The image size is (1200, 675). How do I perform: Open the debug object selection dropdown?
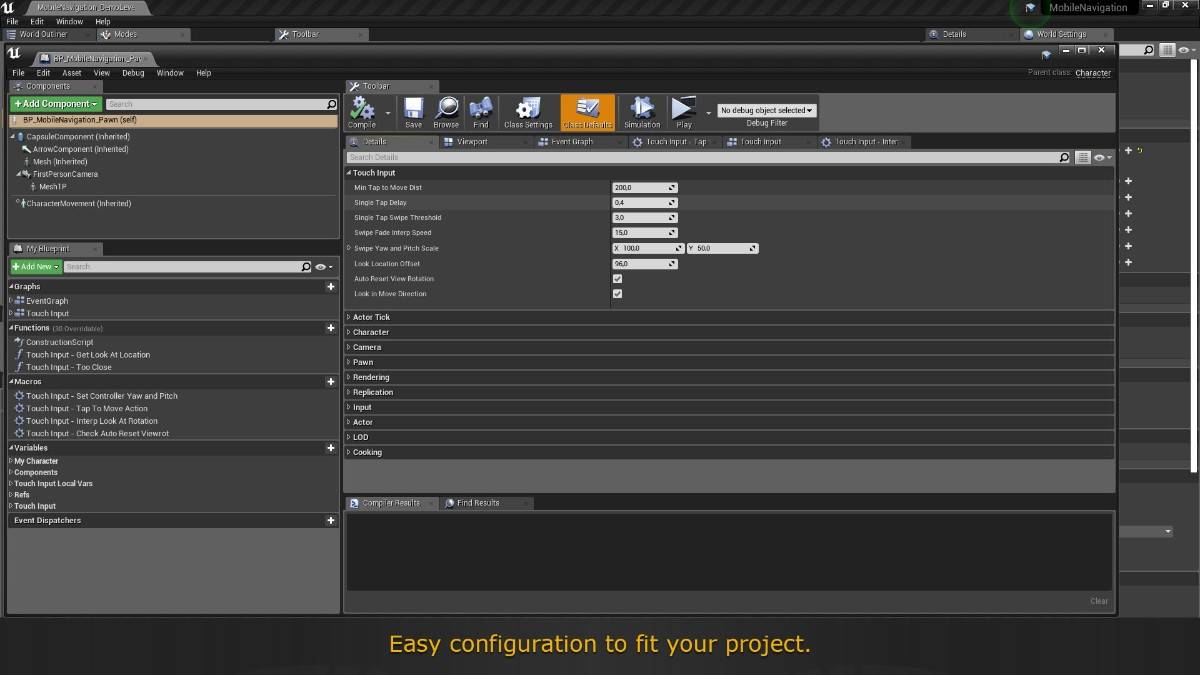pos(767,110)
